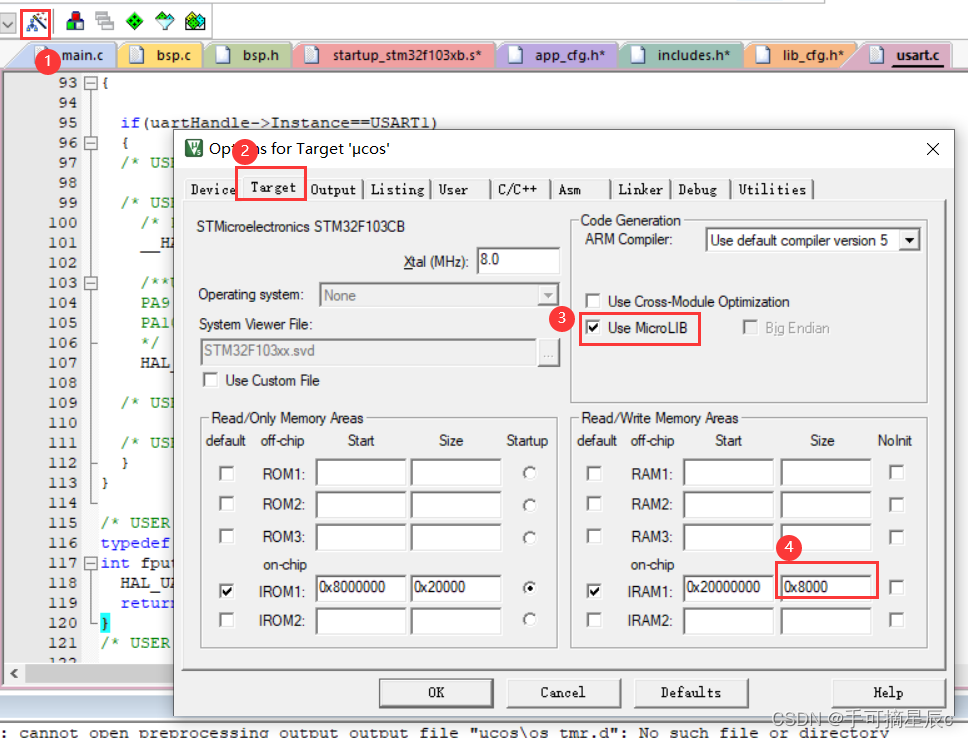Open the Utilities tab
Screen dimensions: 968x738
click(x=772, y=190)
